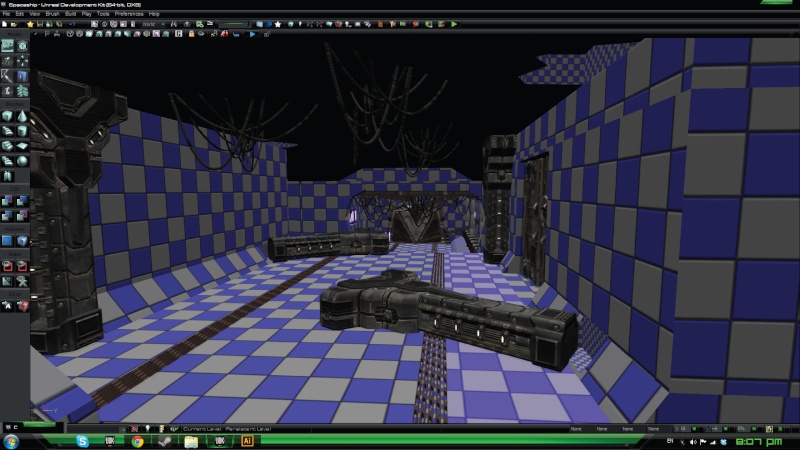This screenshot has height=450, width=800.
Task: Add special brush from Volumes section
Action: click(x=7, y=240)
